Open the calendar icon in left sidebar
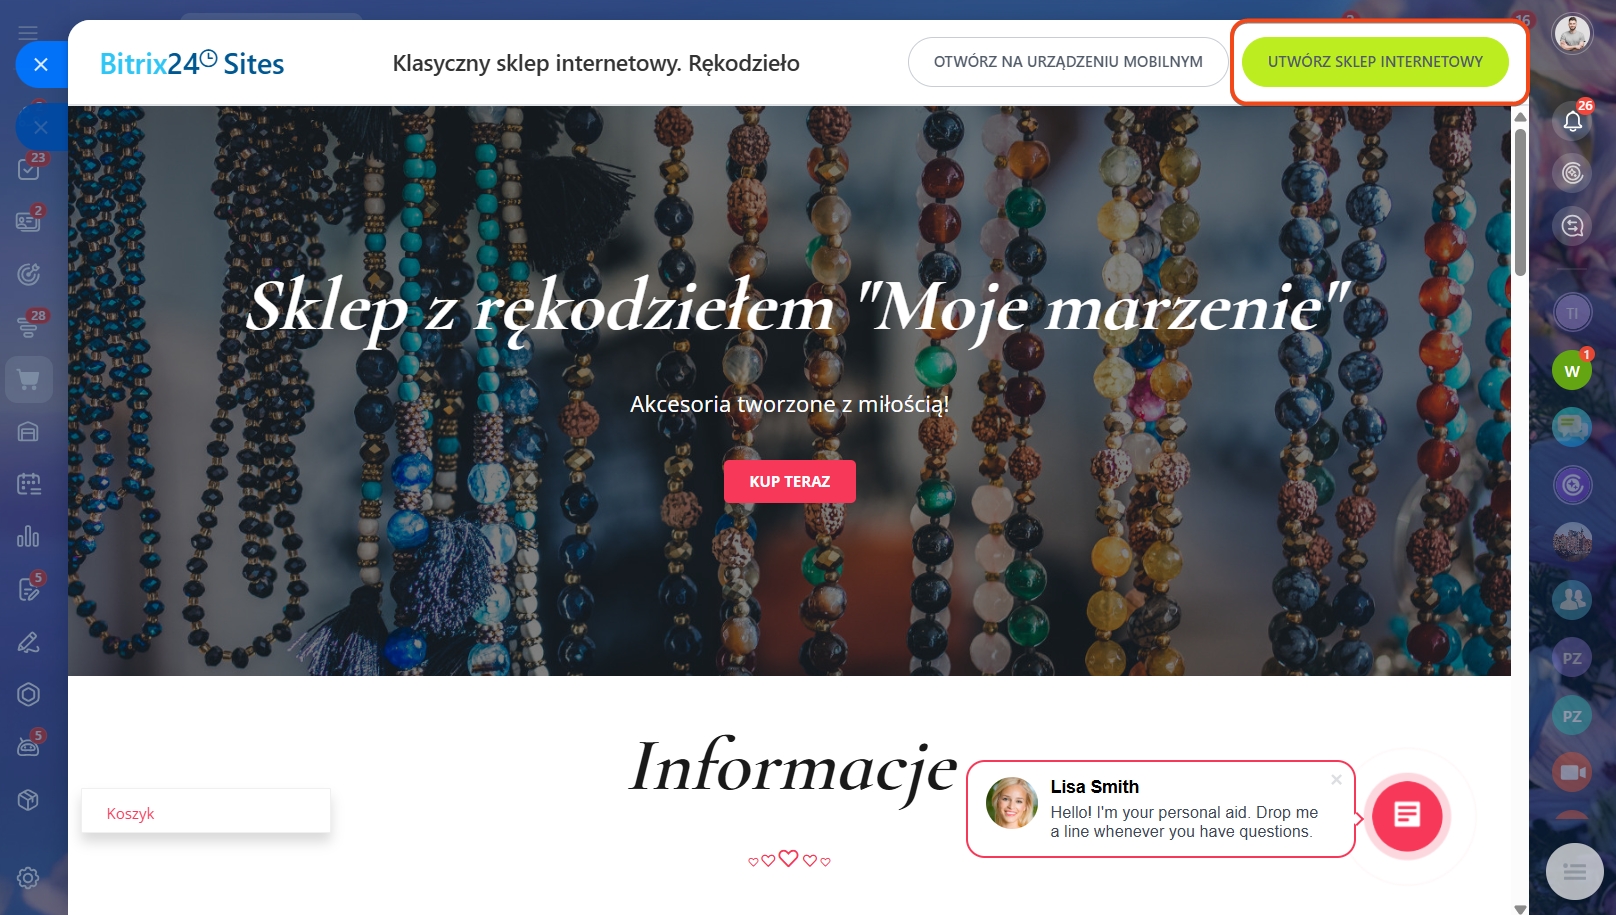Viewport: 1616px width, 915px height. [29, 485]
